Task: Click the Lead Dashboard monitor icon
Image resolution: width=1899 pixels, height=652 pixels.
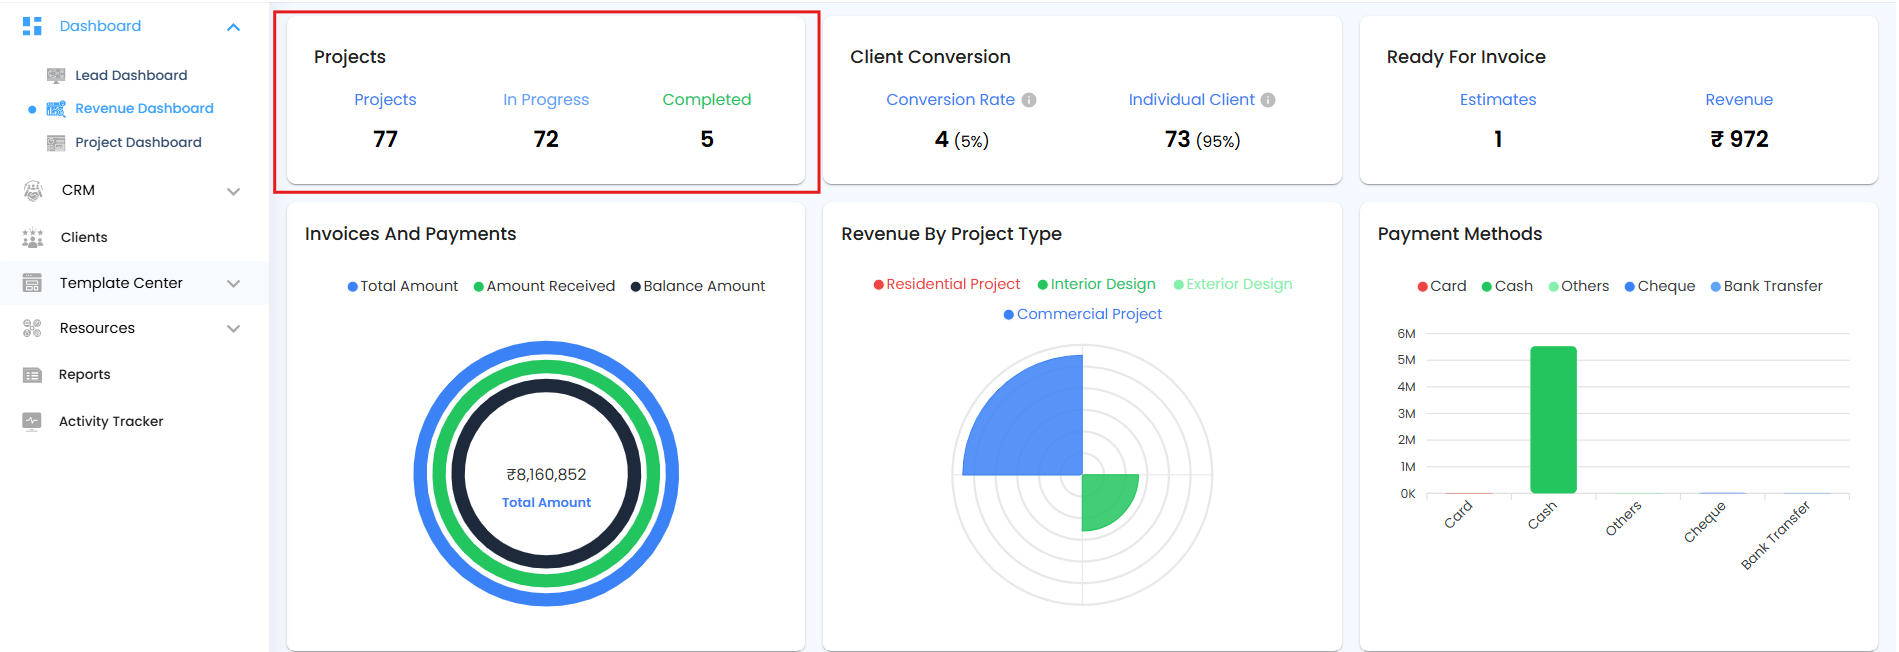Action: pos(56,75)
